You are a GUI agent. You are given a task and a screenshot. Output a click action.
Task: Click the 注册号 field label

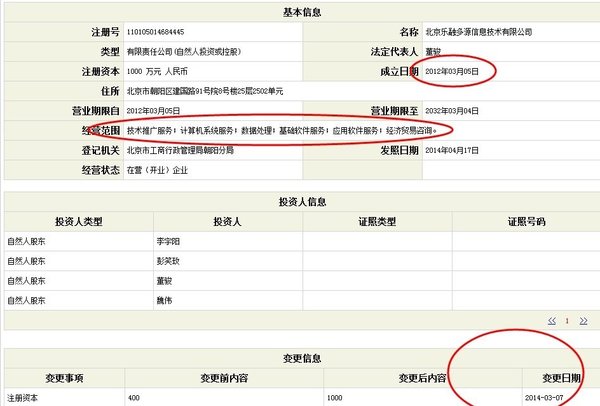click(x=105, y=32)
